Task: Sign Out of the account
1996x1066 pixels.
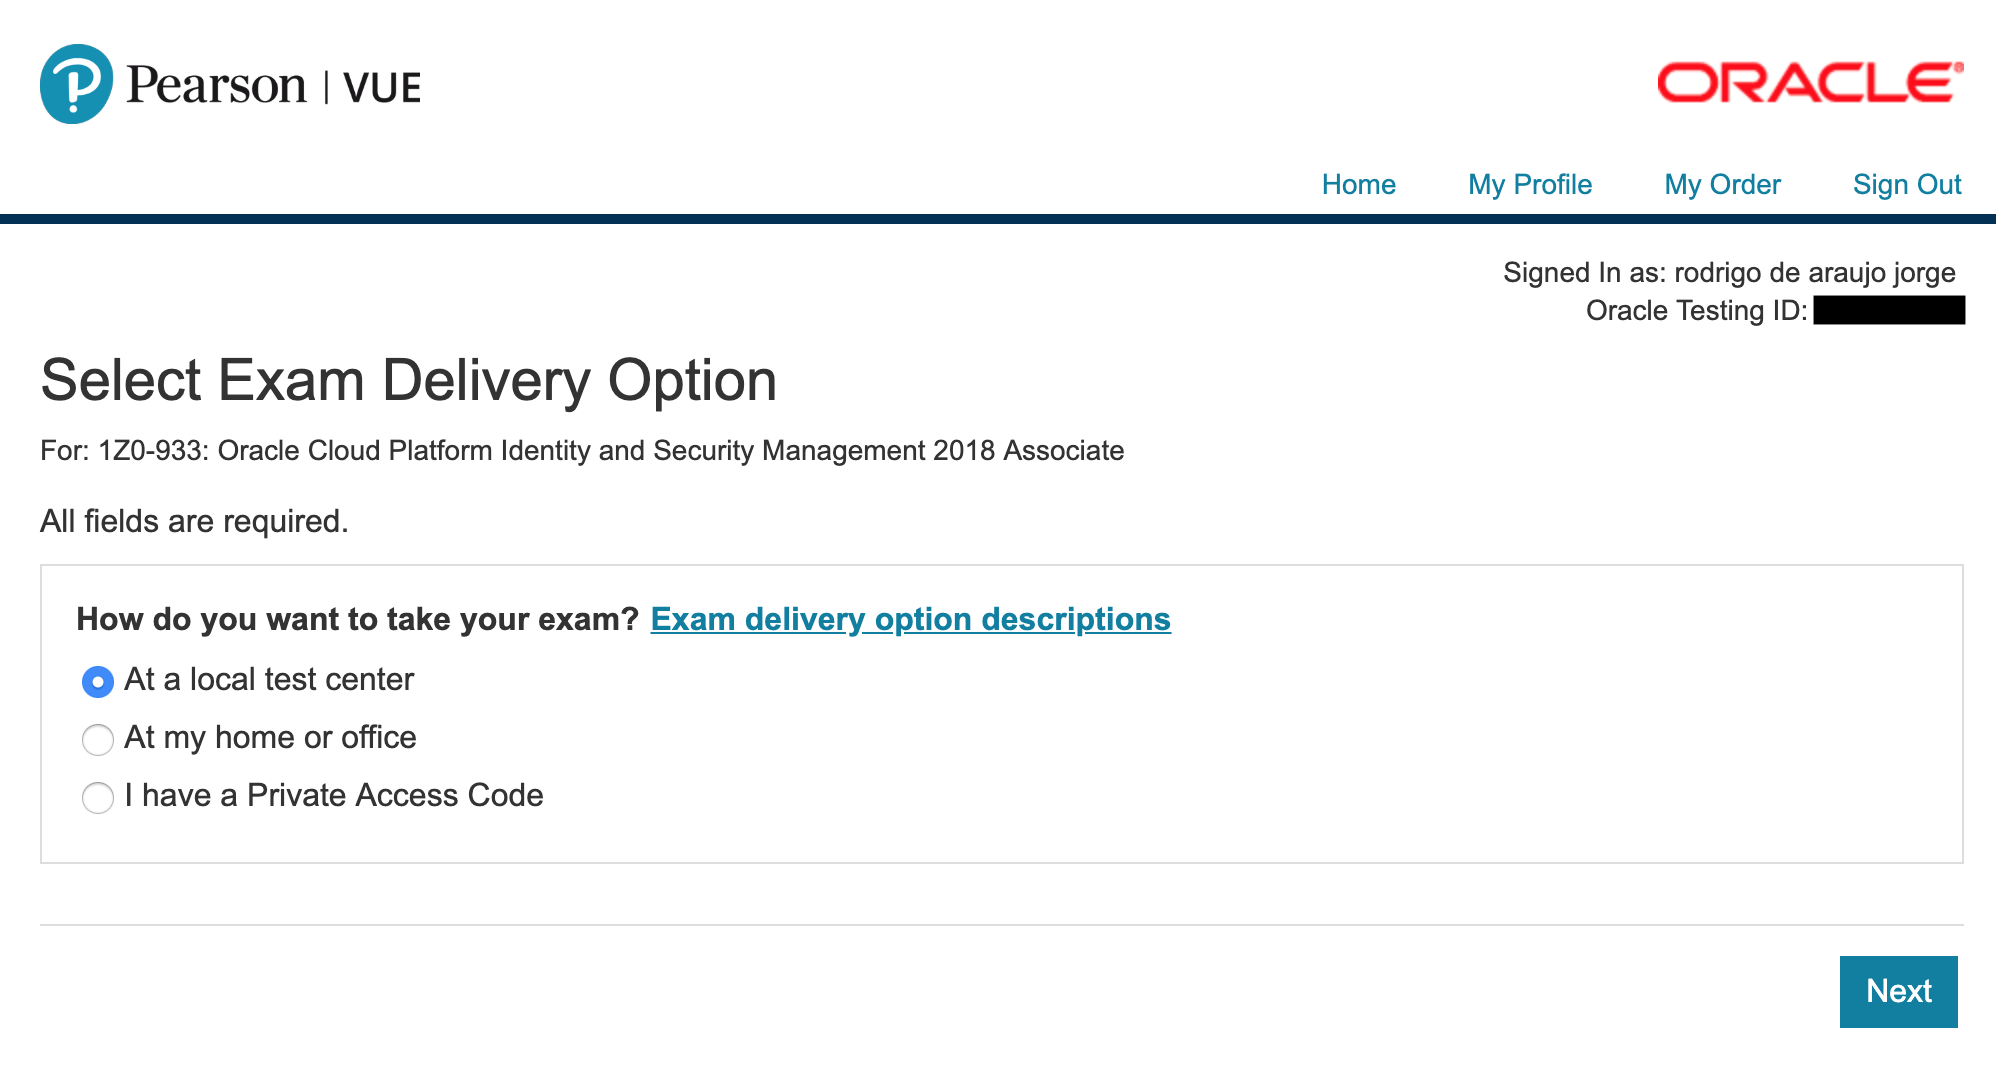Action: pyautogui.click(x=1907, y=184)
